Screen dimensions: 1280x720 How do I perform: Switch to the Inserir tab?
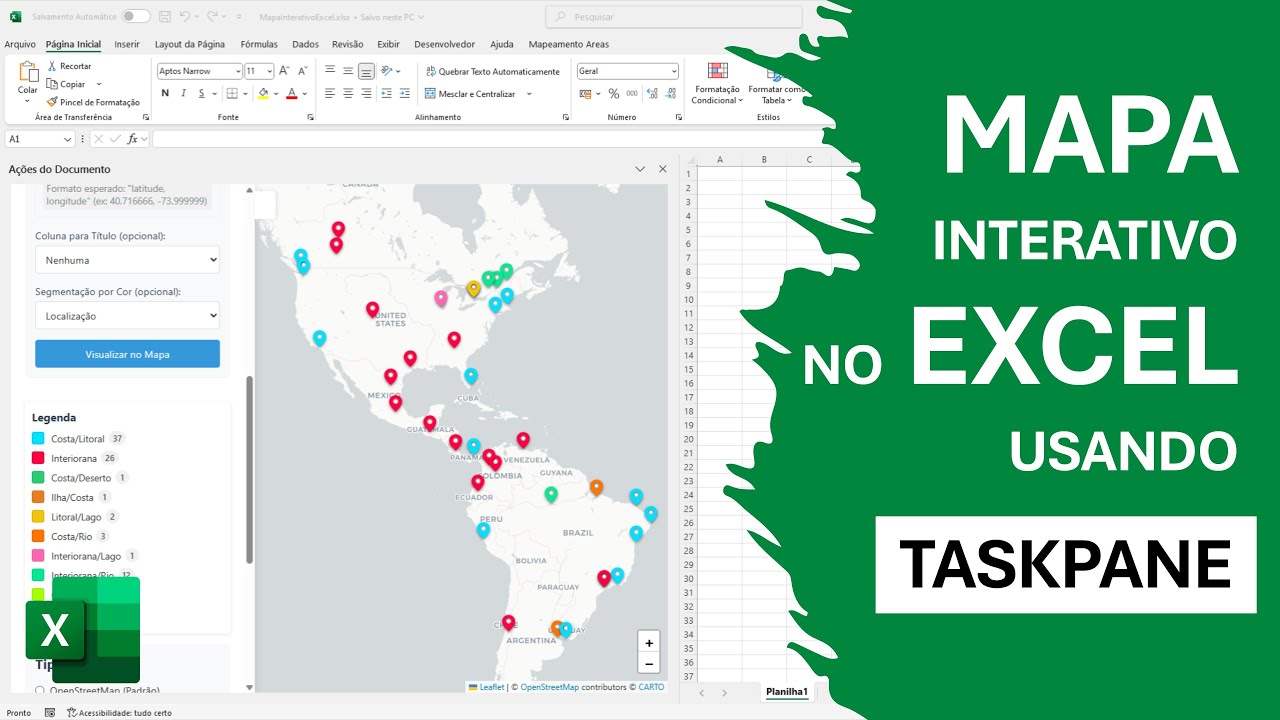(127, 44)
